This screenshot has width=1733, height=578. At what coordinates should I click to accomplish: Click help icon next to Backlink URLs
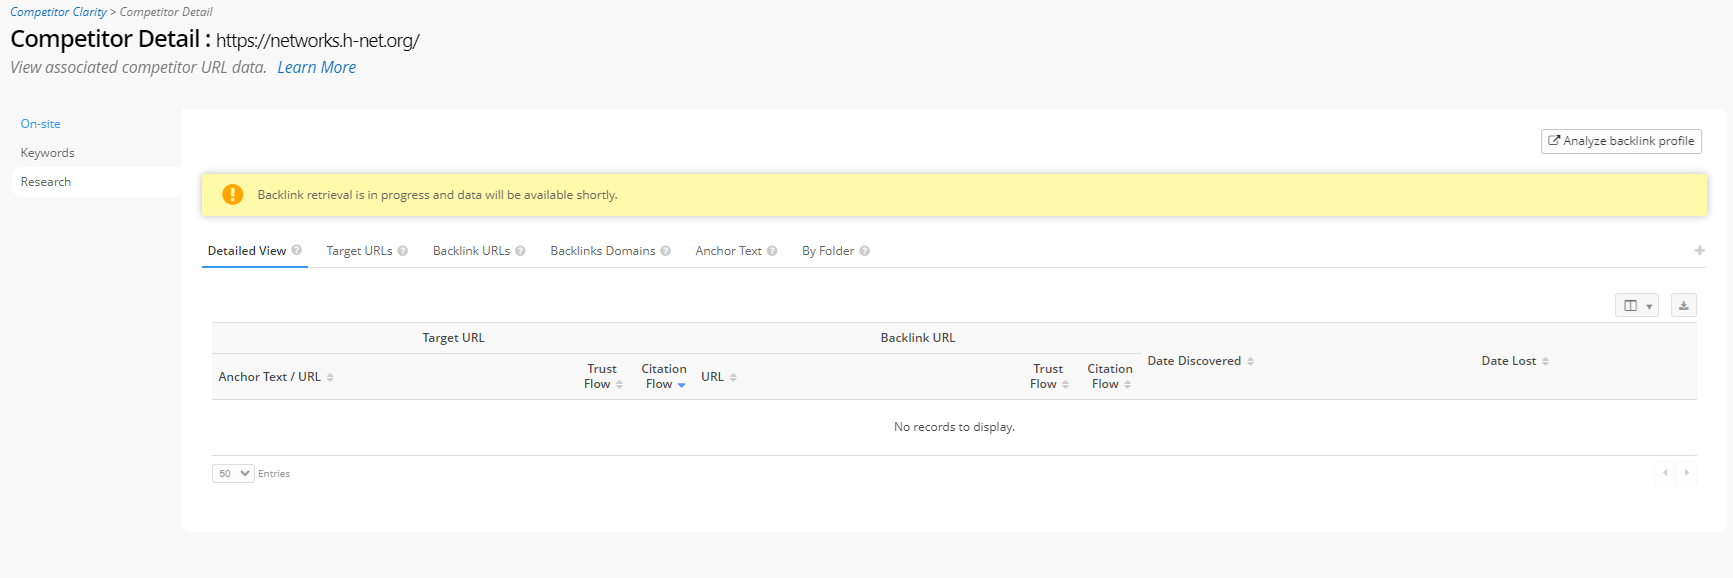pos(520,251)
